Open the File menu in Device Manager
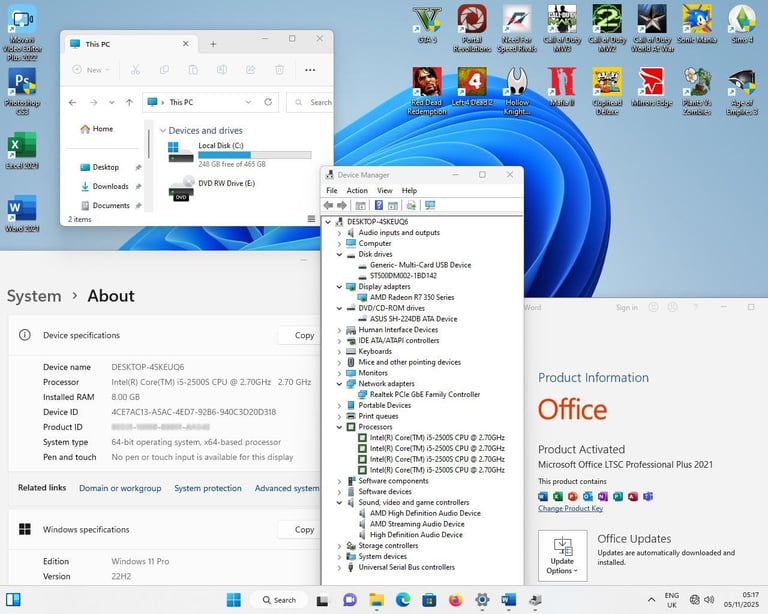This screenshot has width=768, height=614. [332, 190]
